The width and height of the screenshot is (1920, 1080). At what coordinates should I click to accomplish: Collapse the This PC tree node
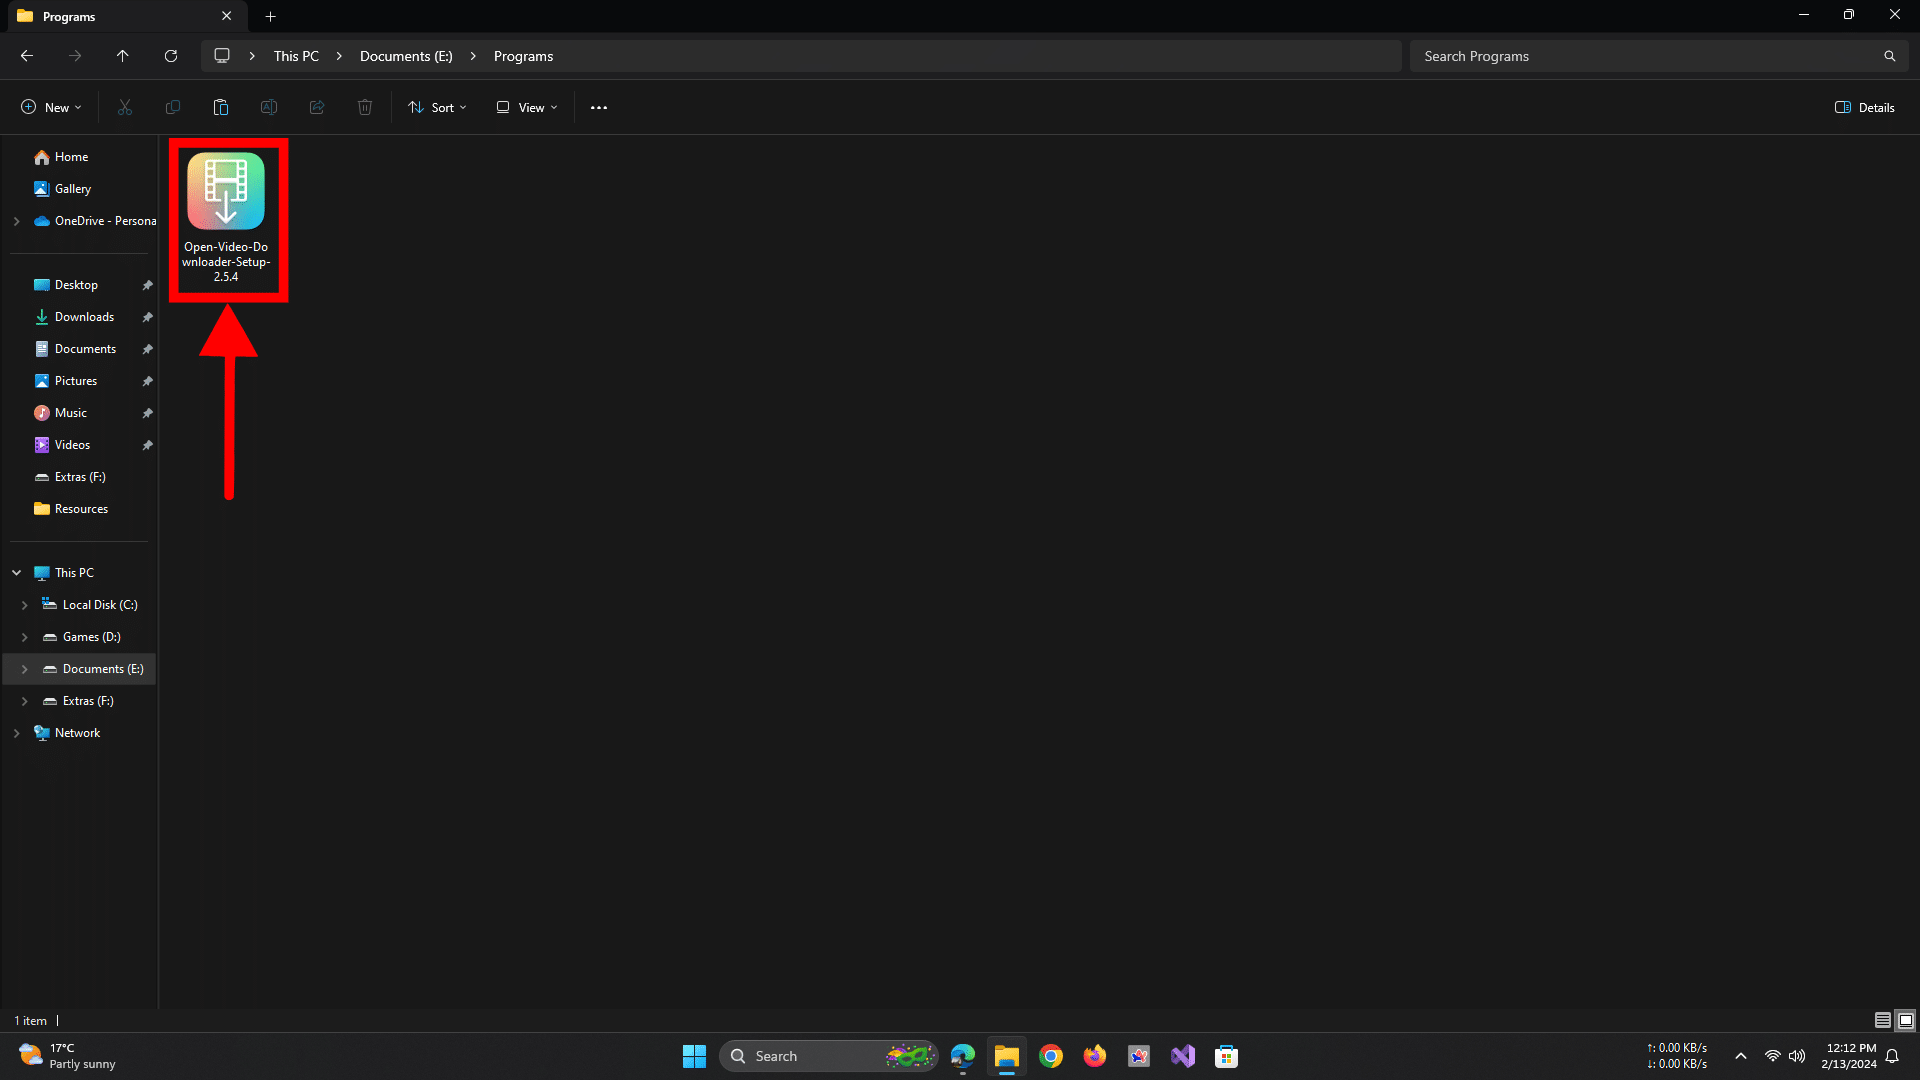pyautogui.click(x=17, y=573)
